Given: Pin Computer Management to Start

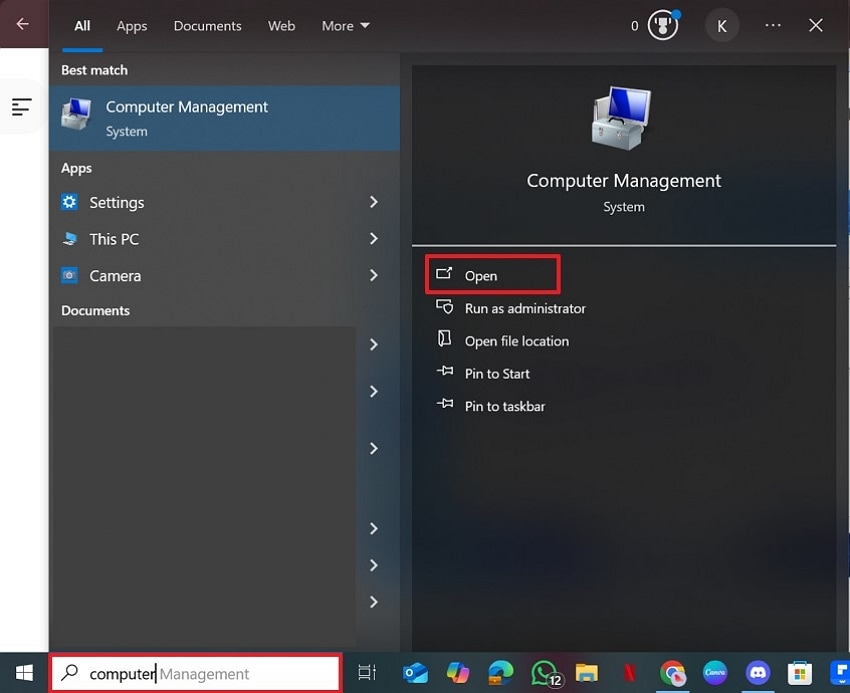Looking at the screenshot, I should click(497, 374).
